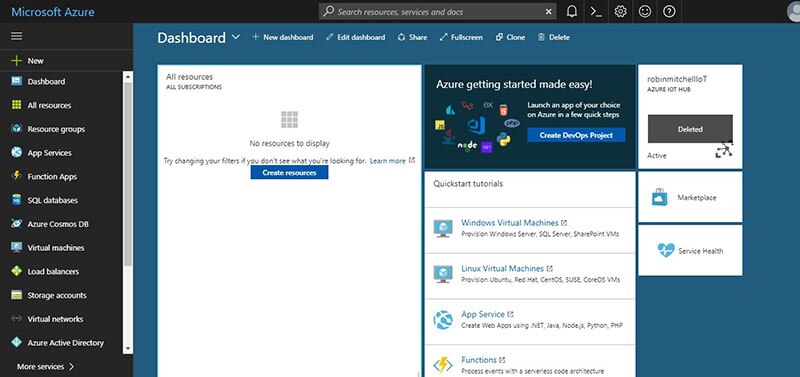Image resolution: width=800 pixels, height=377 pixels.
Task: Click the Microsoft Azure logo text
Action: click(x=53, y=12)
